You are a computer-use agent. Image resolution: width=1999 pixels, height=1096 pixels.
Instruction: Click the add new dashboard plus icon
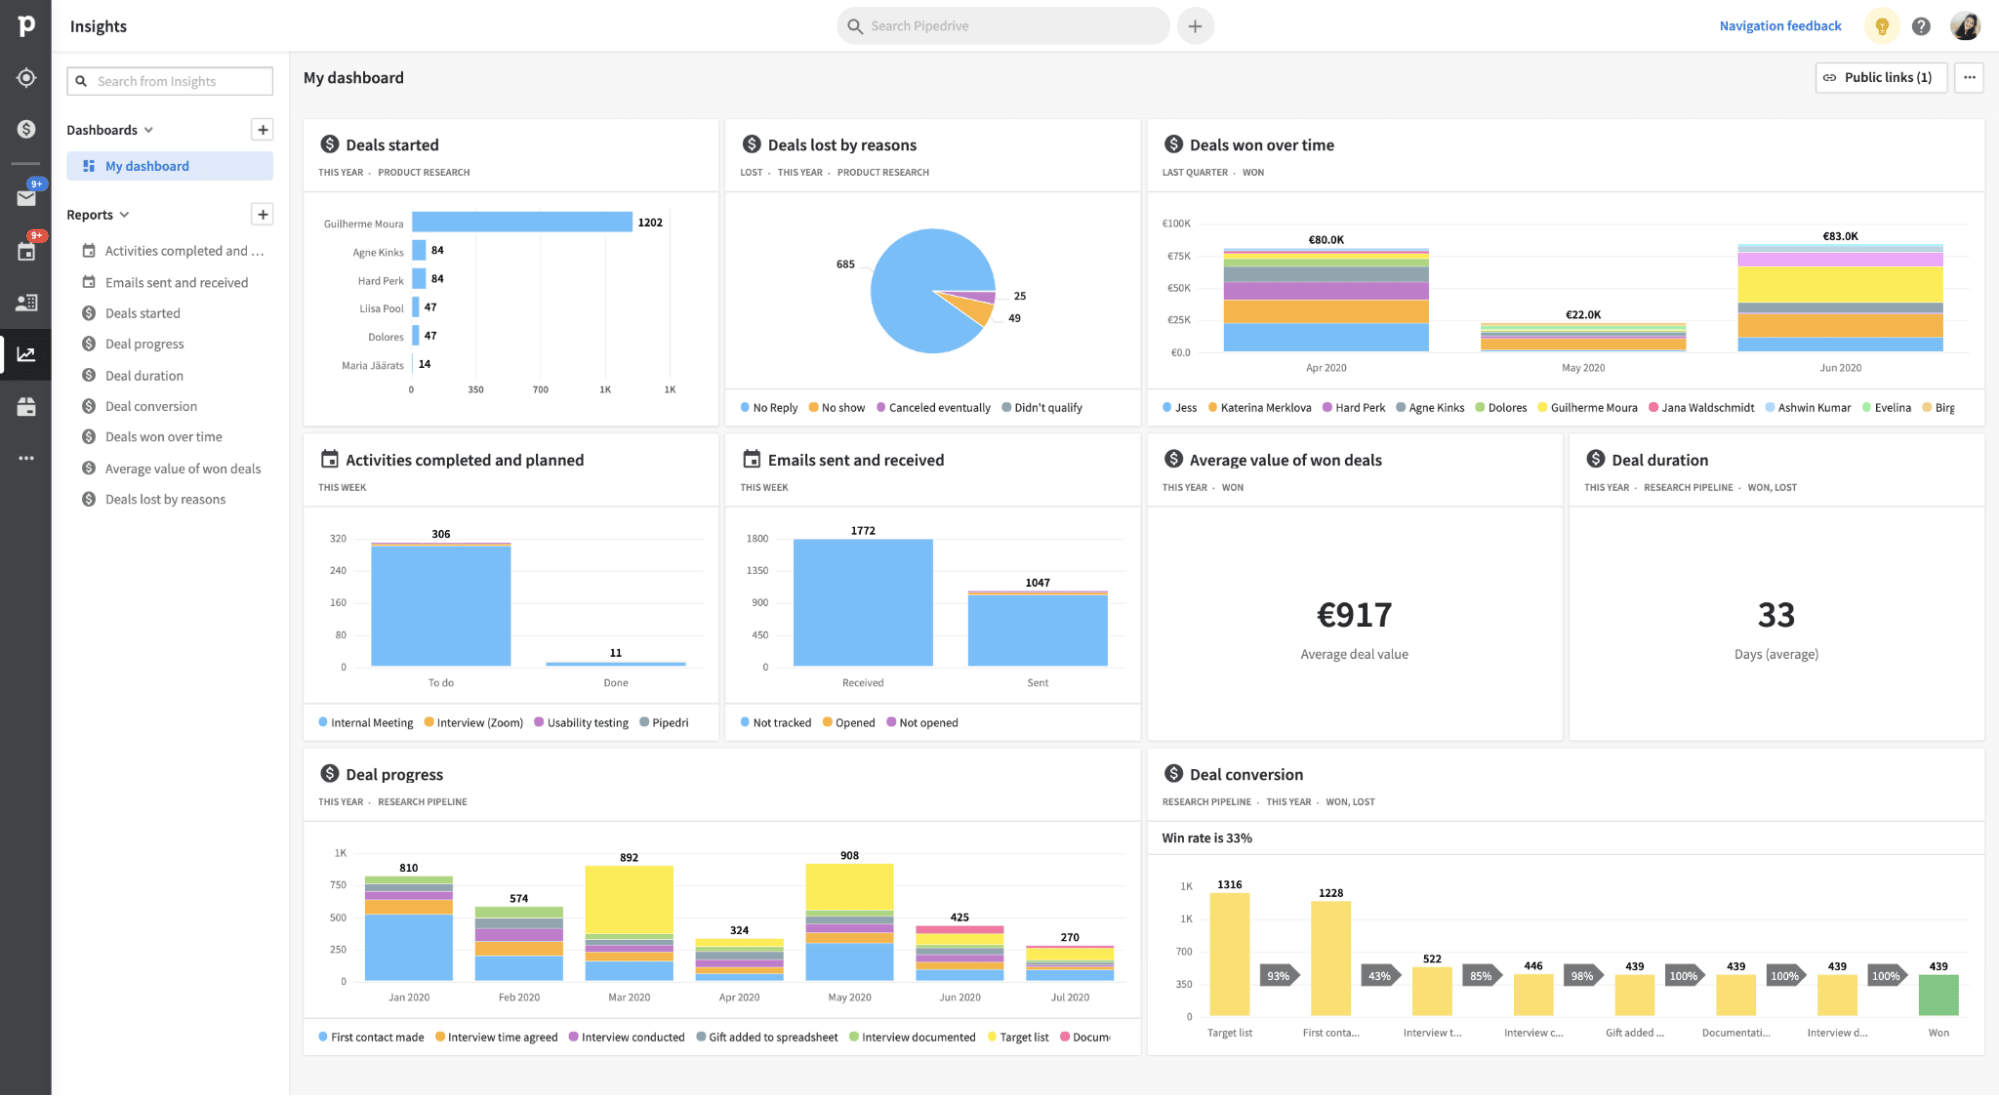(x=263, y=130)
